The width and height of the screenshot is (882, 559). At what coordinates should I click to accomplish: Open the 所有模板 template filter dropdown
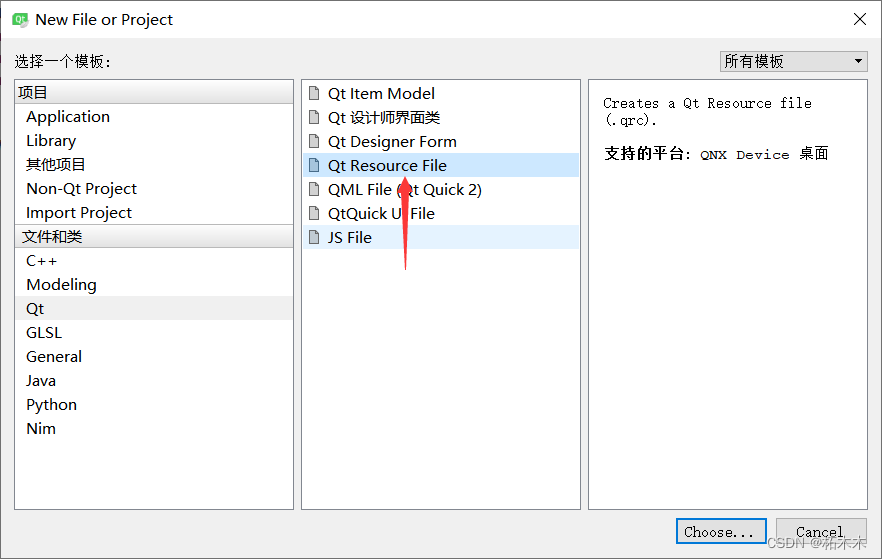(x=794, y=61)
